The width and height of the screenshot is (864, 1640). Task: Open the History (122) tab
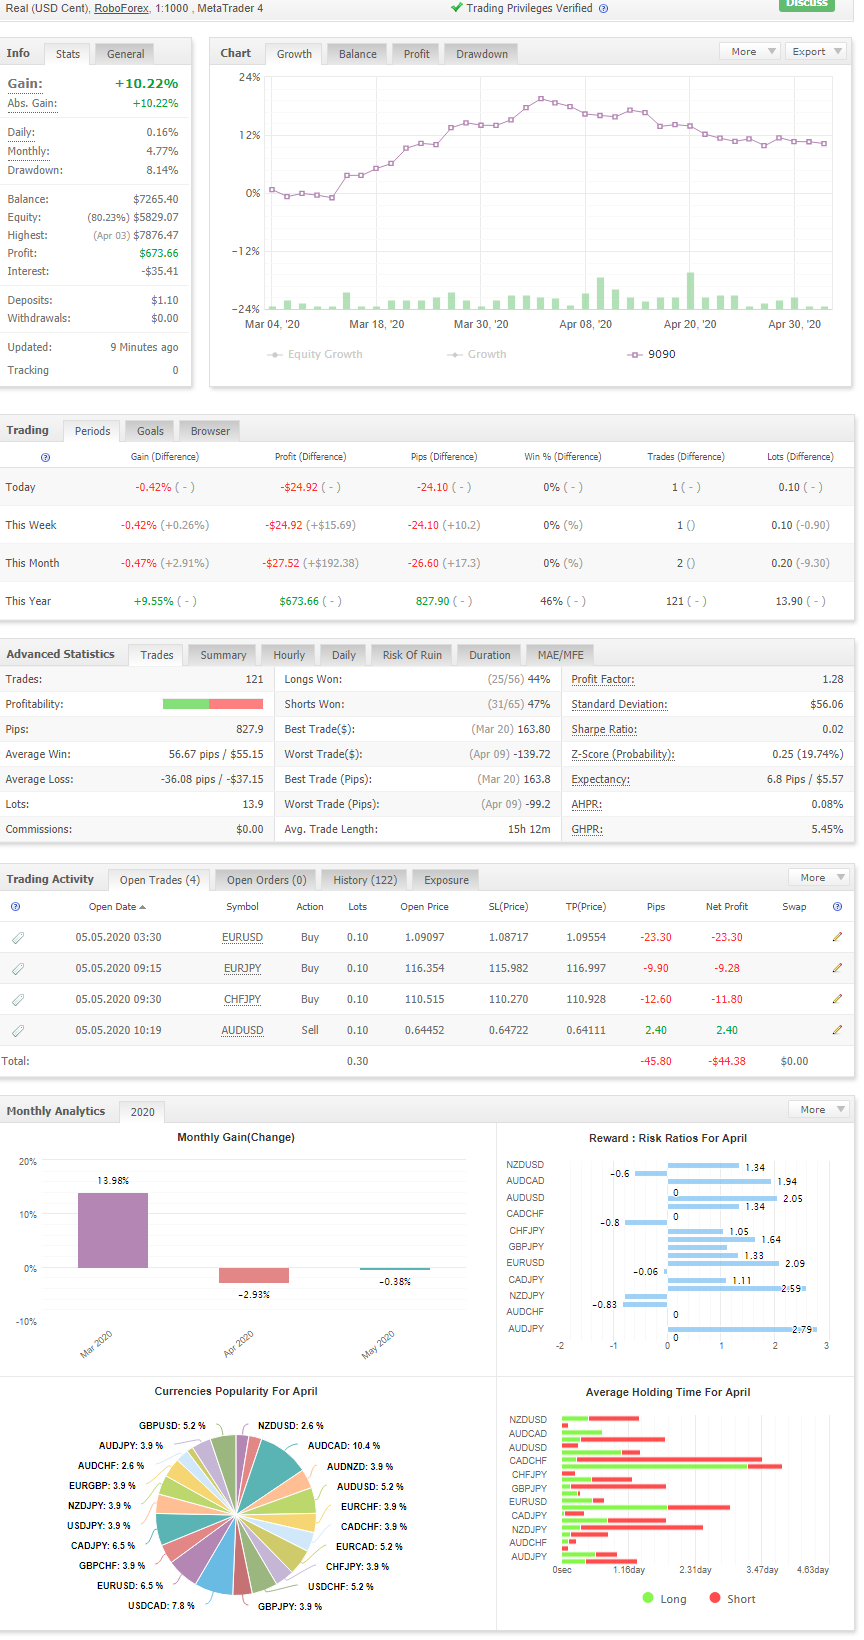coord(365,880)
